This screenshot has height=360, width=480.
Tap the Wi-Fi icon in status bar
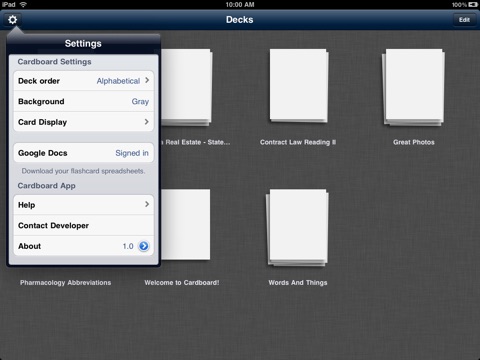23,4
